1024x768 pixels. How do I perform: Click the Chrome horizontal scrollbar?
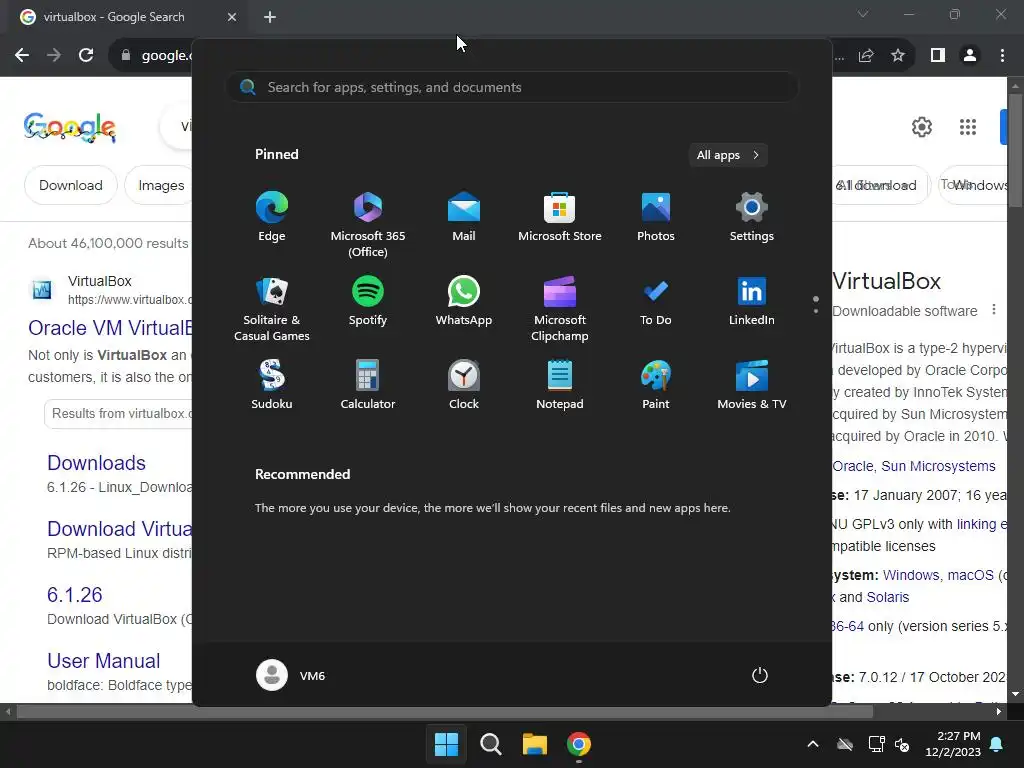coord(445,711)
